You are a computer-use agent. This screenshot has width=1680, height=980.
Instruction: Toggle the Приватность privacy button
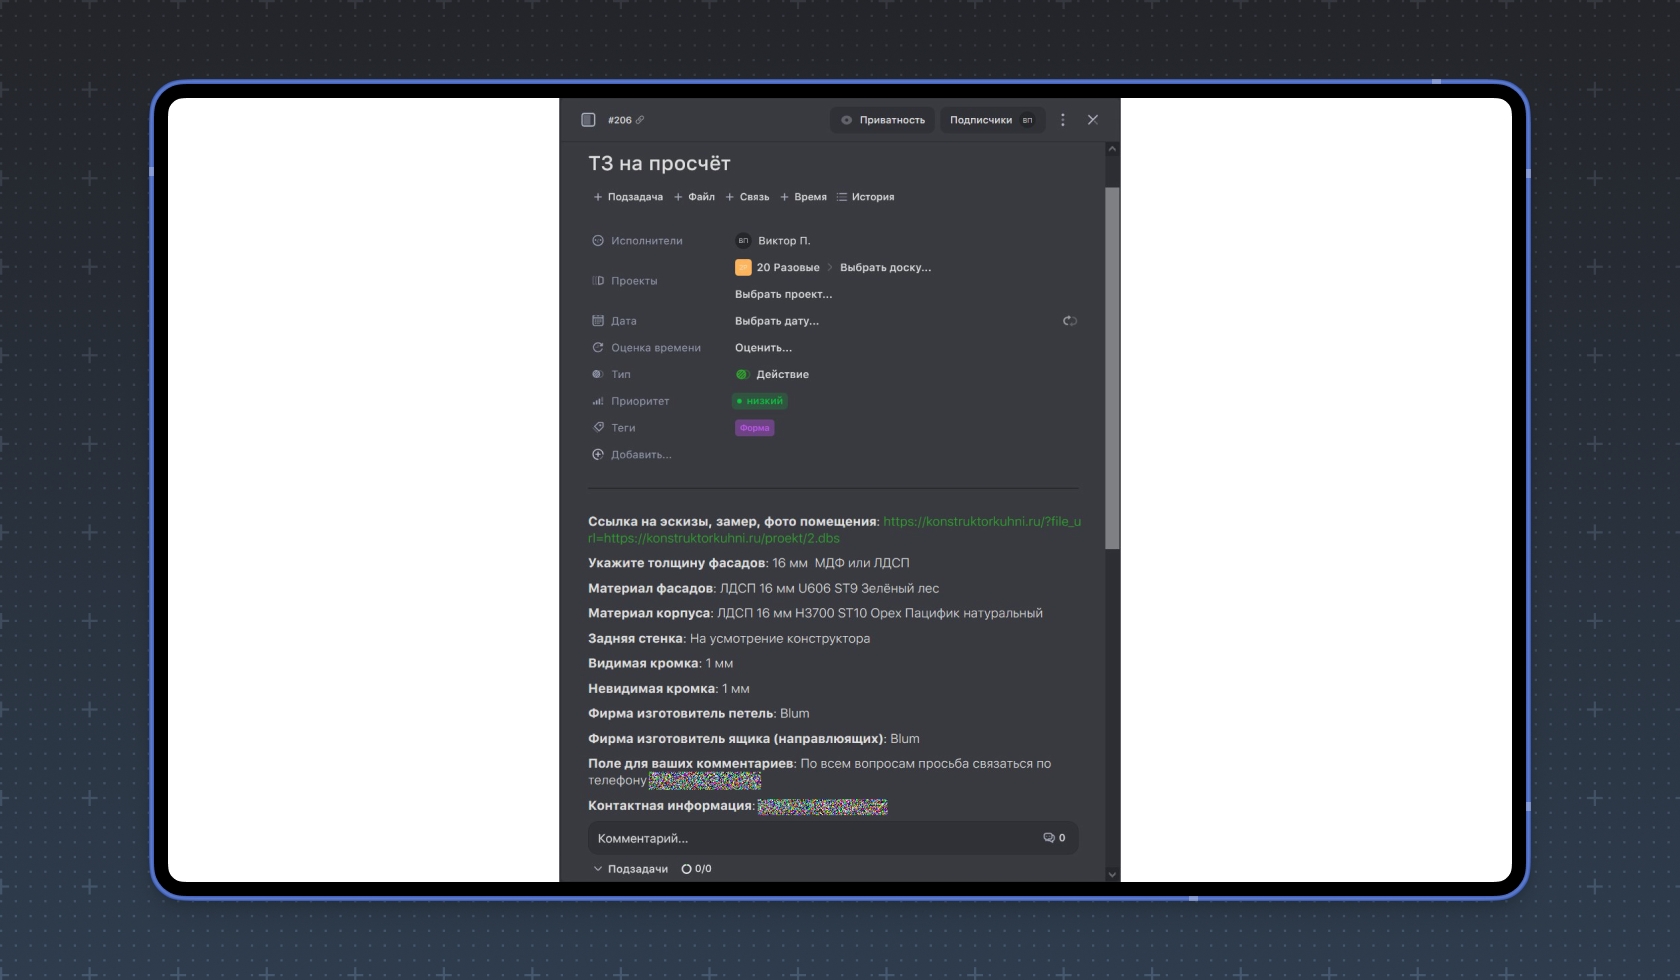(882, 120)
